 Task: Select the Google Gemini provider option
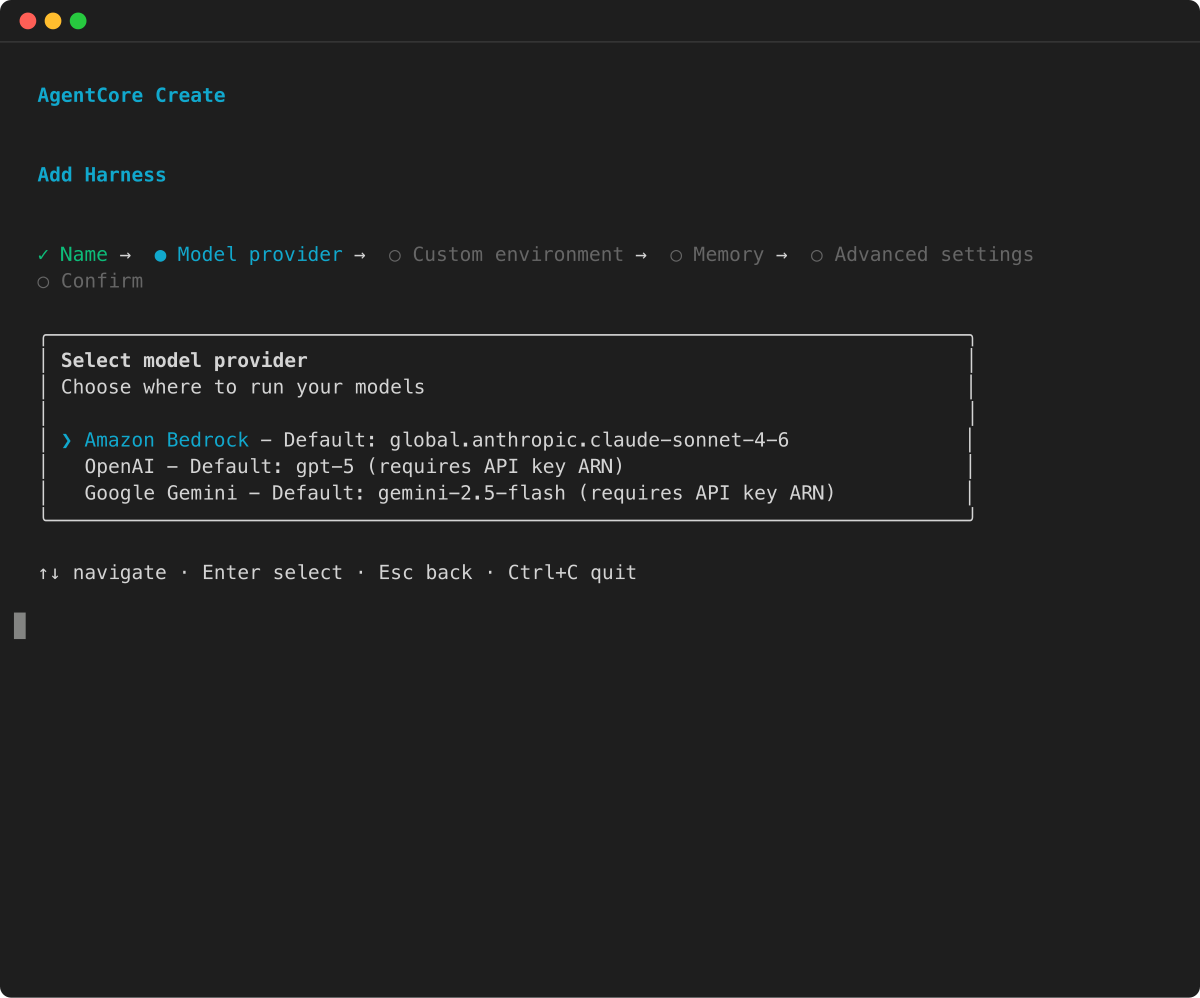tap(459, 493)
